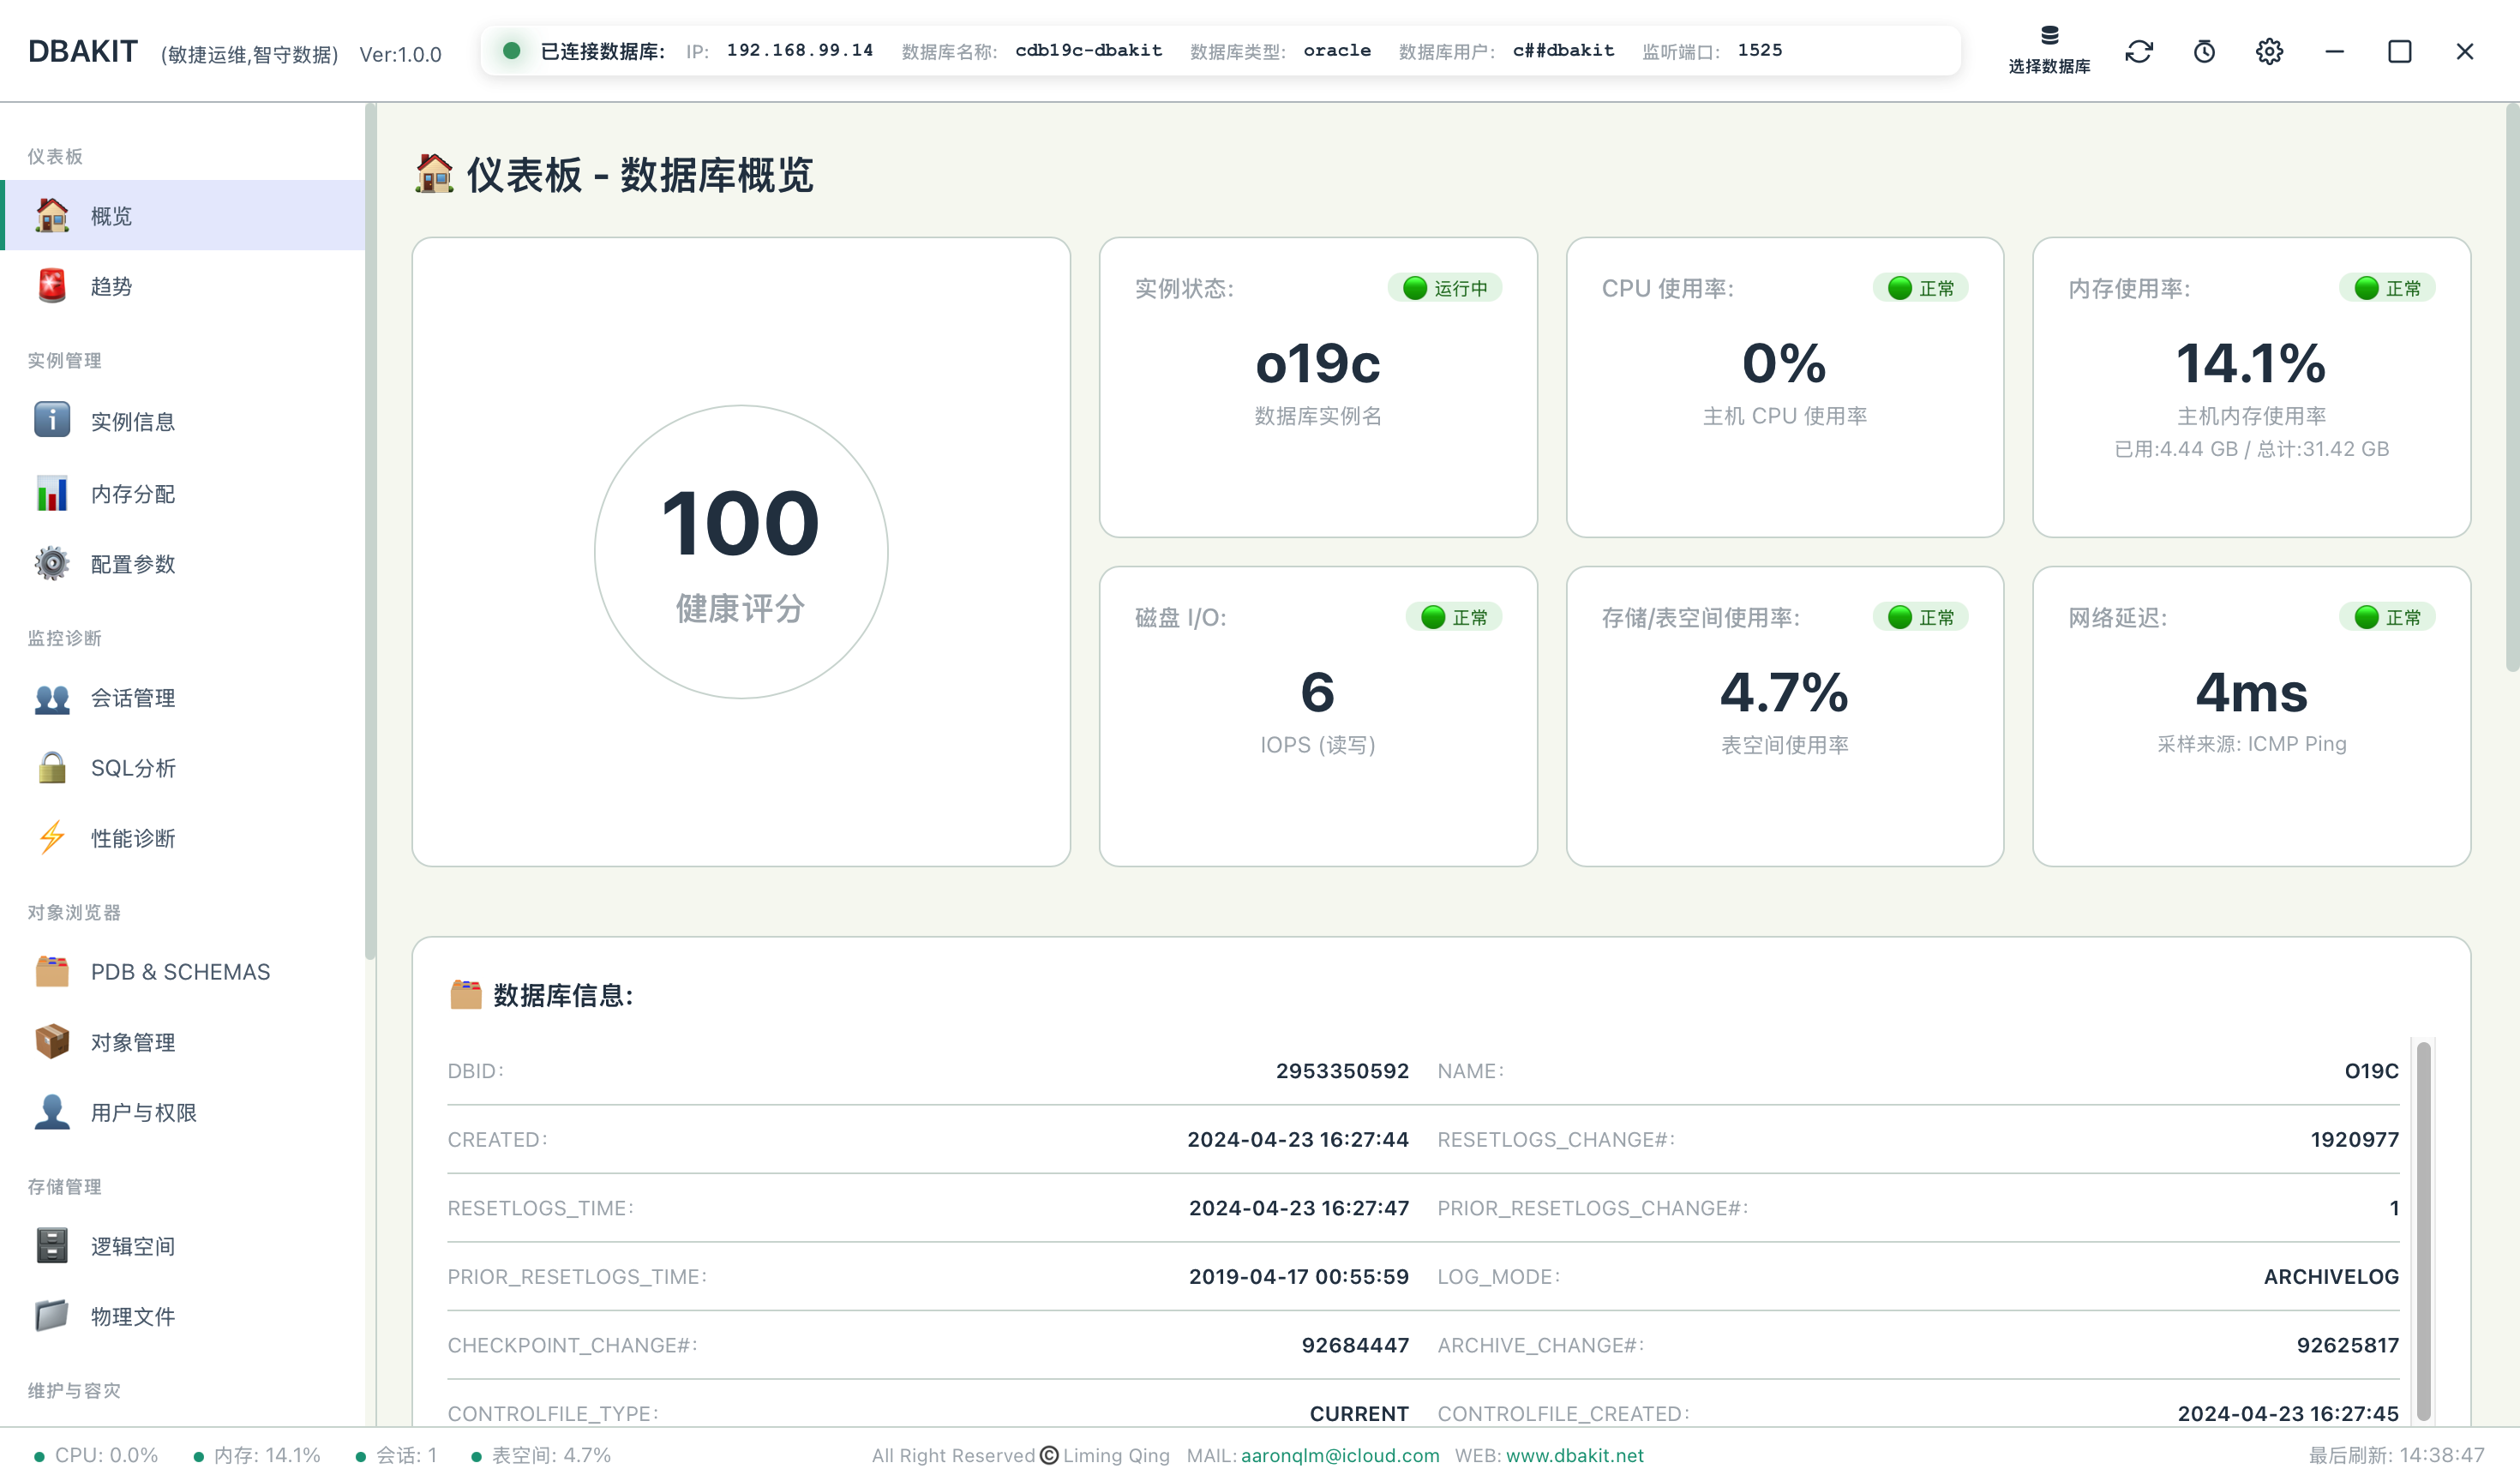
Task: Click the package icon beside 对象管理
Action: pyautogui.click(x=52, y=1041)
